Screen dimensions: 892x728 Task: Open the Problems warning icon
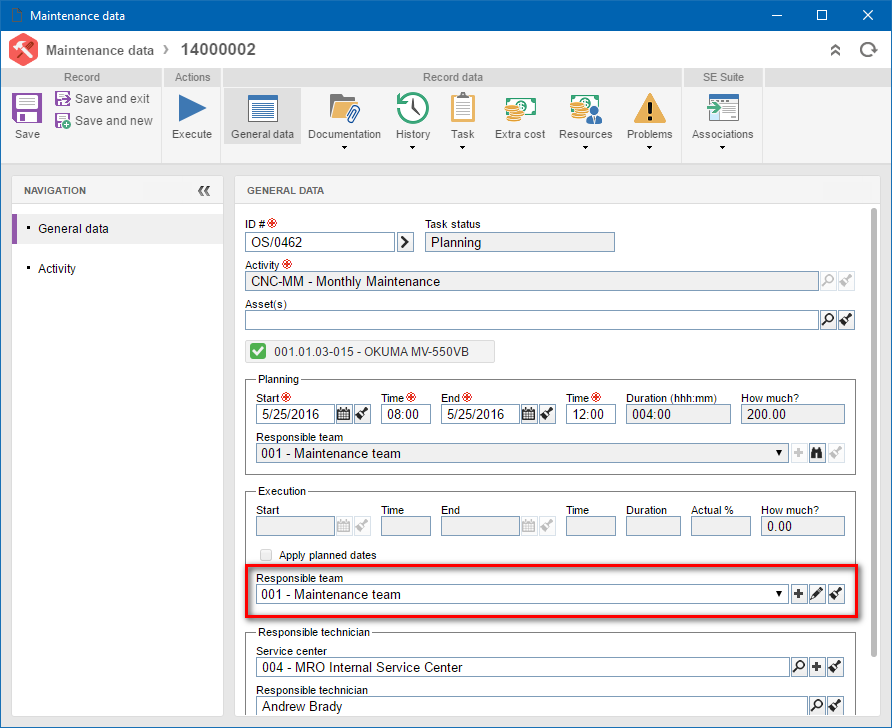(x=649, y=109)
